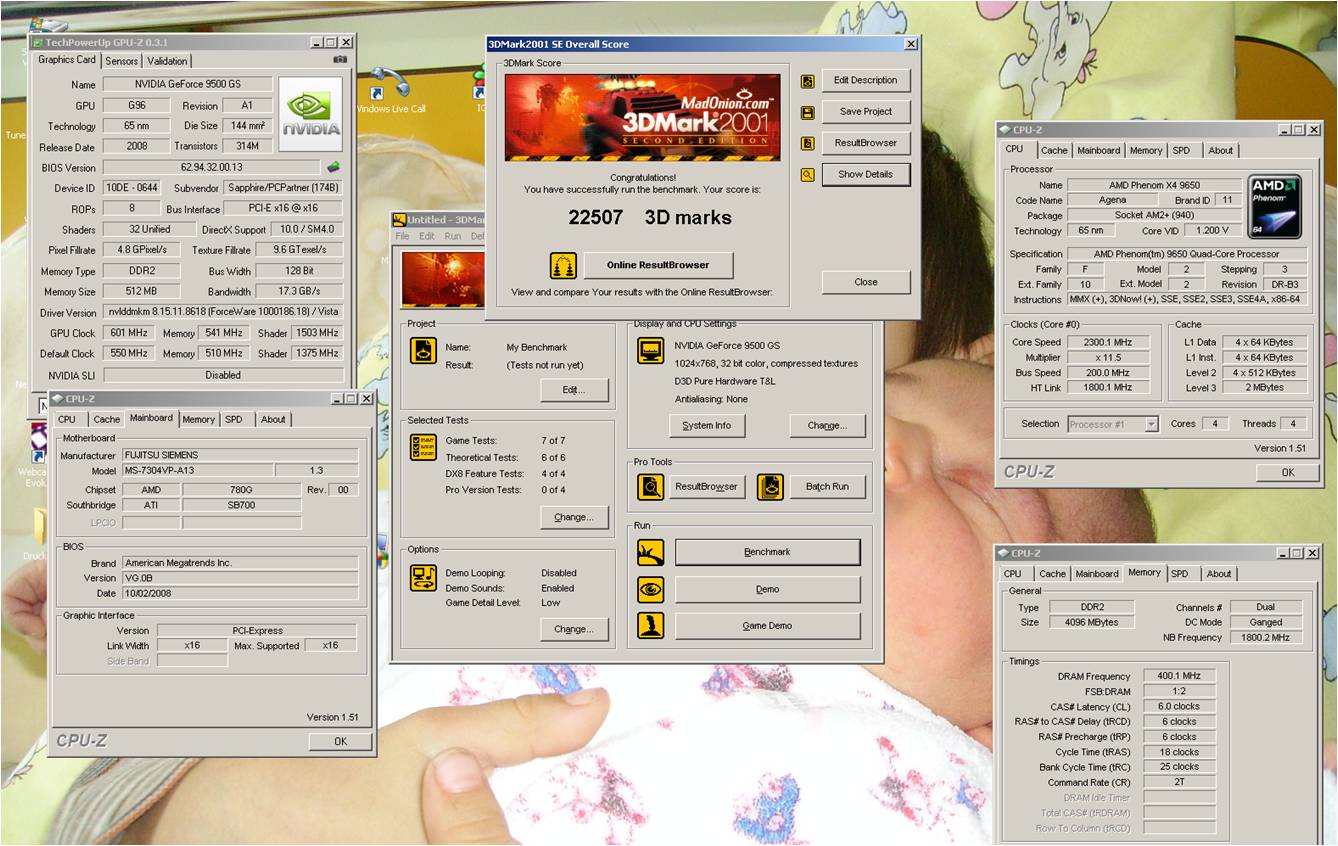Click the Edit Description note icon

pos(807,81)
